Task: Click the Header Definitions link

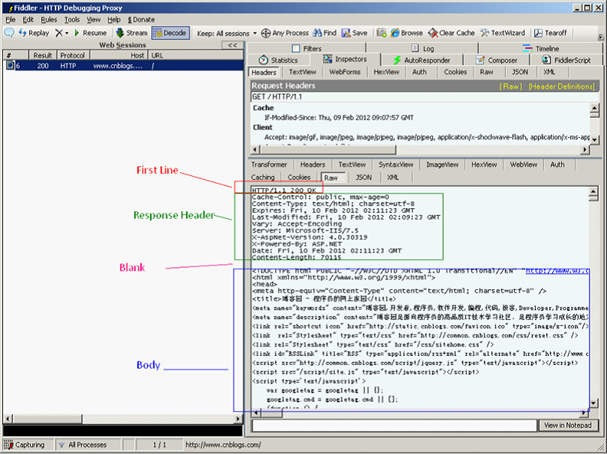Action: tap(562, 86)
